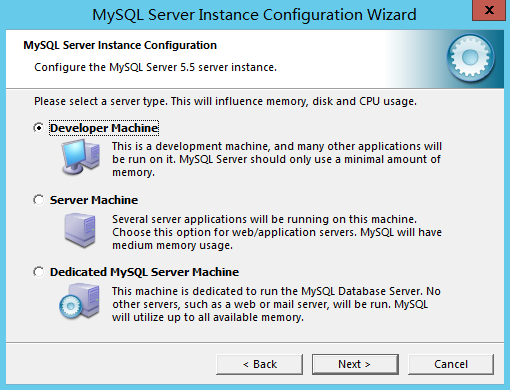
Task: Click the Dedicated MySQL Server description text
Action: pos(276,304)
